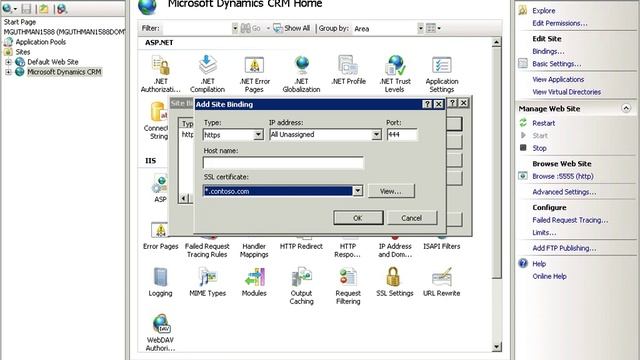Screen dimensions: 640x360
Task: Click Show All in filter bar
Action: 291,28
